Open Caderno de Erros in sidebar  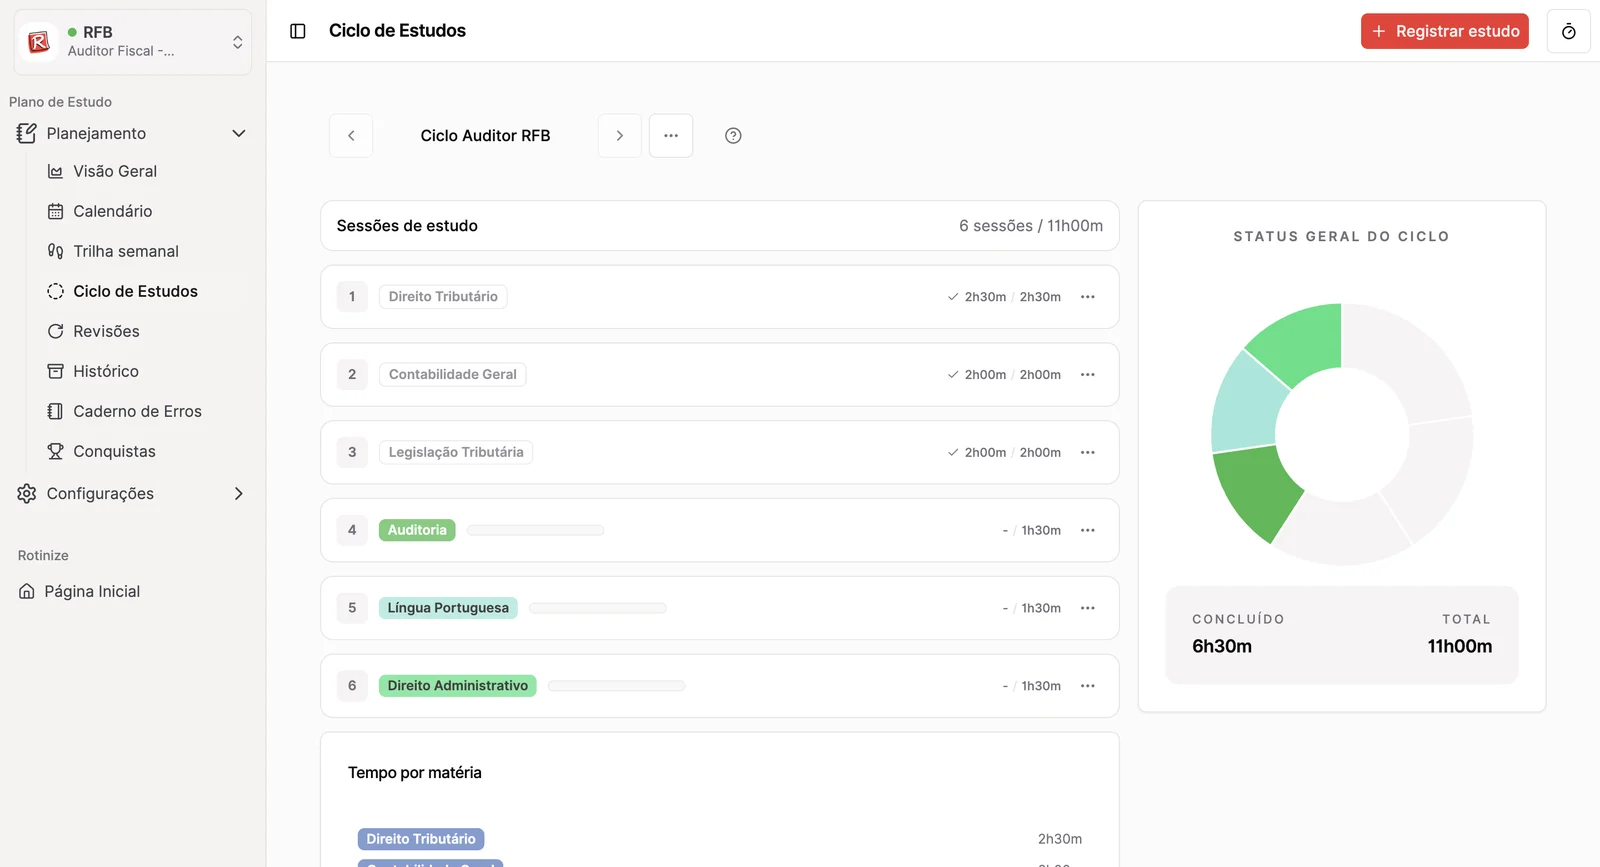(x=137, y=411)
